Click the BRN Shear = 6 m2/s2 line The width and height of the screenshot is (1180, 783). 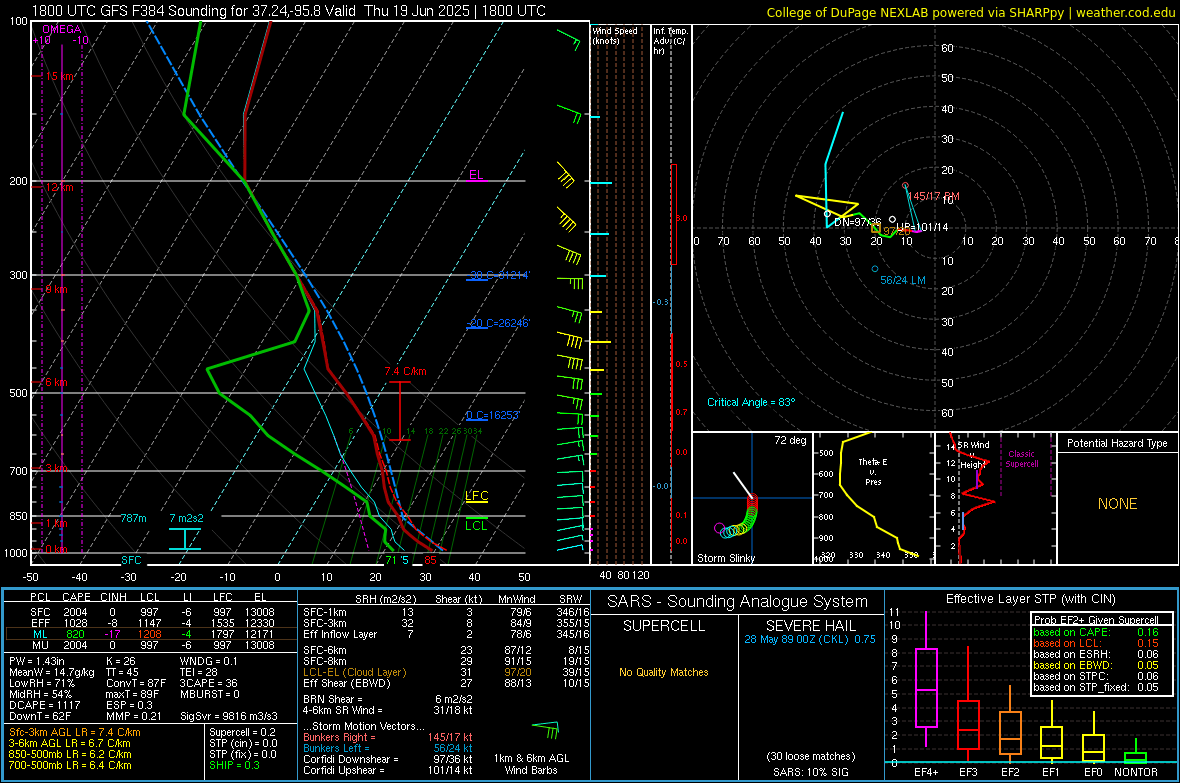(x=388, y=699)
